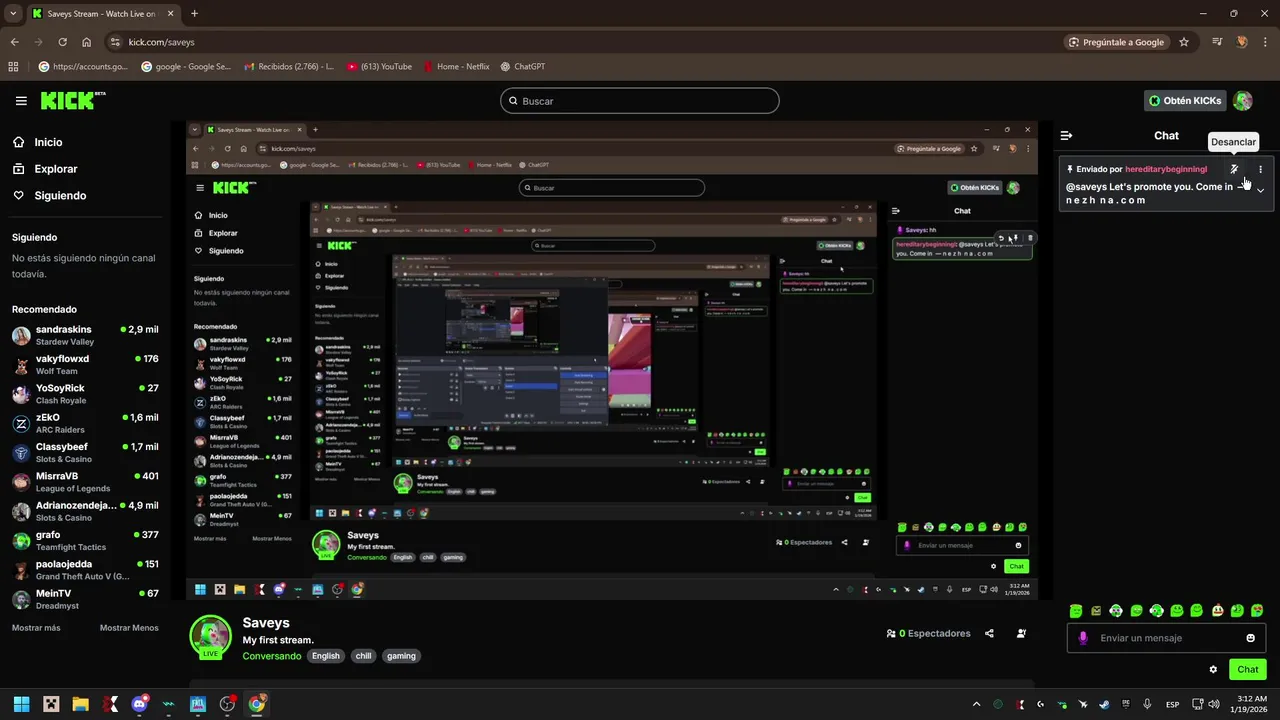This screenshot has height=720, width=1280.
Task: Open the emoji picker in message box
Action: [x=1250, y=638]
